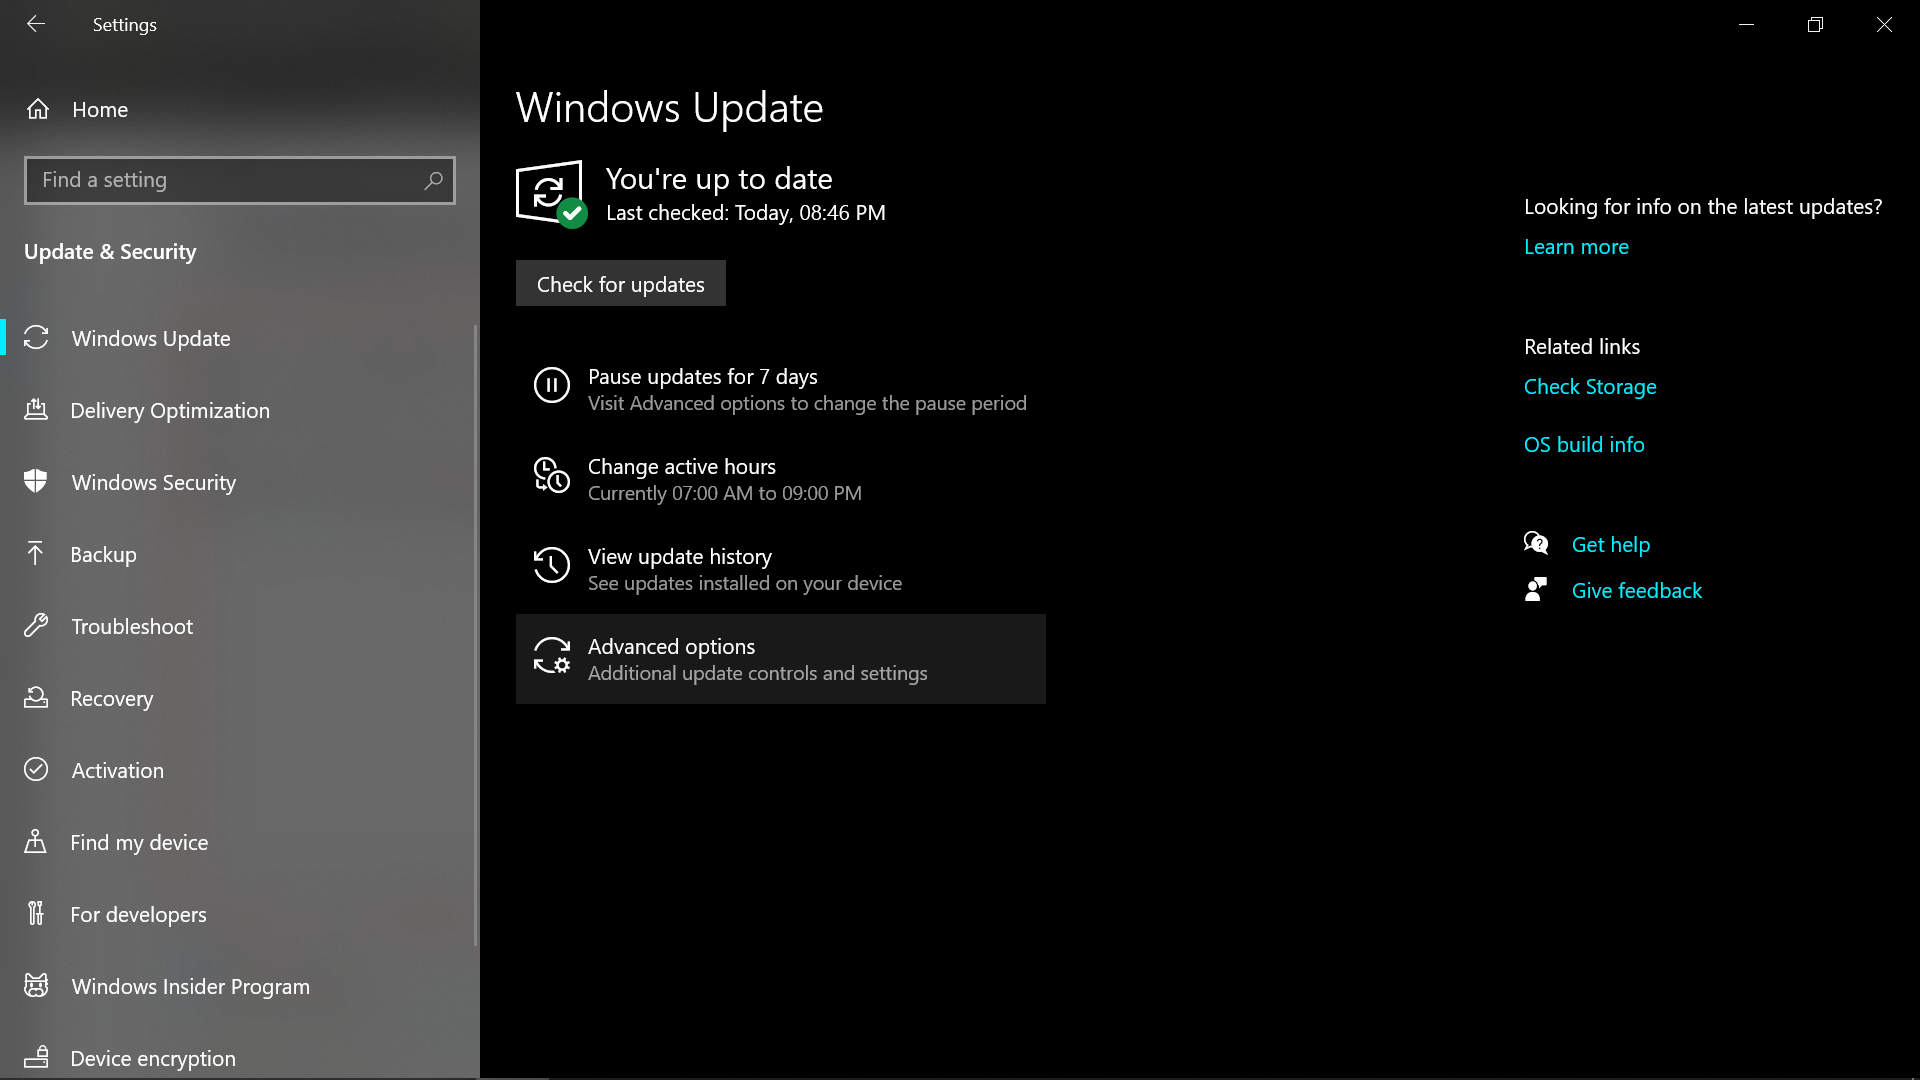Navigate to Recovery settings
Image resolution: width=1920 pixels, height=1080 pixels.
click(238, 698)
